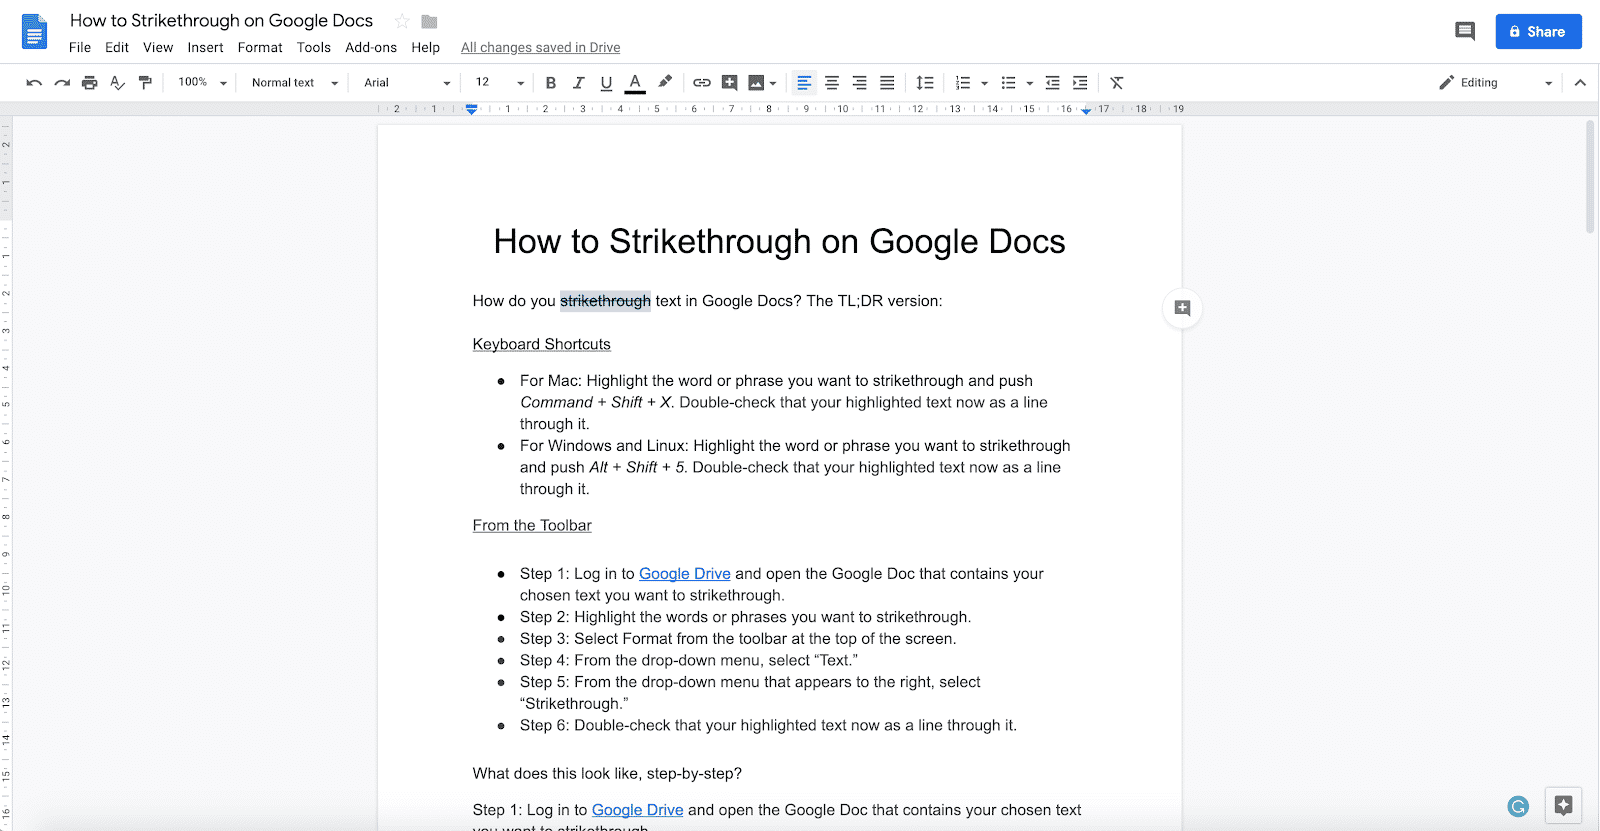The height and width of the screenshot is (831, 1600).
Task: Print the document
Action: point(90,83)
